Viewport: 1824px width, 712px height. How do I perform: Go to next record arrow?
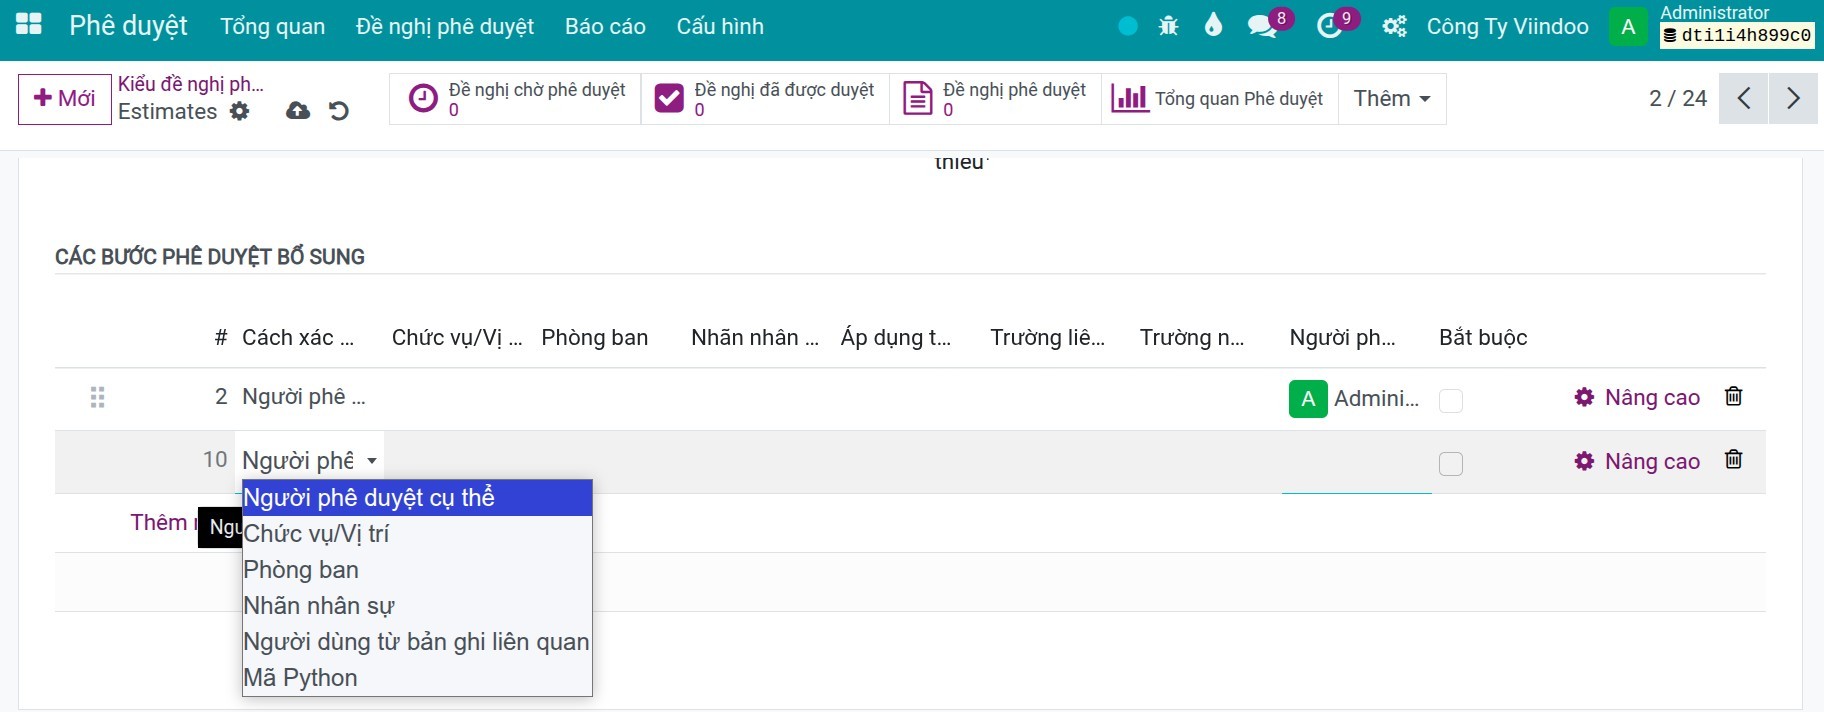coord(1793,98)
